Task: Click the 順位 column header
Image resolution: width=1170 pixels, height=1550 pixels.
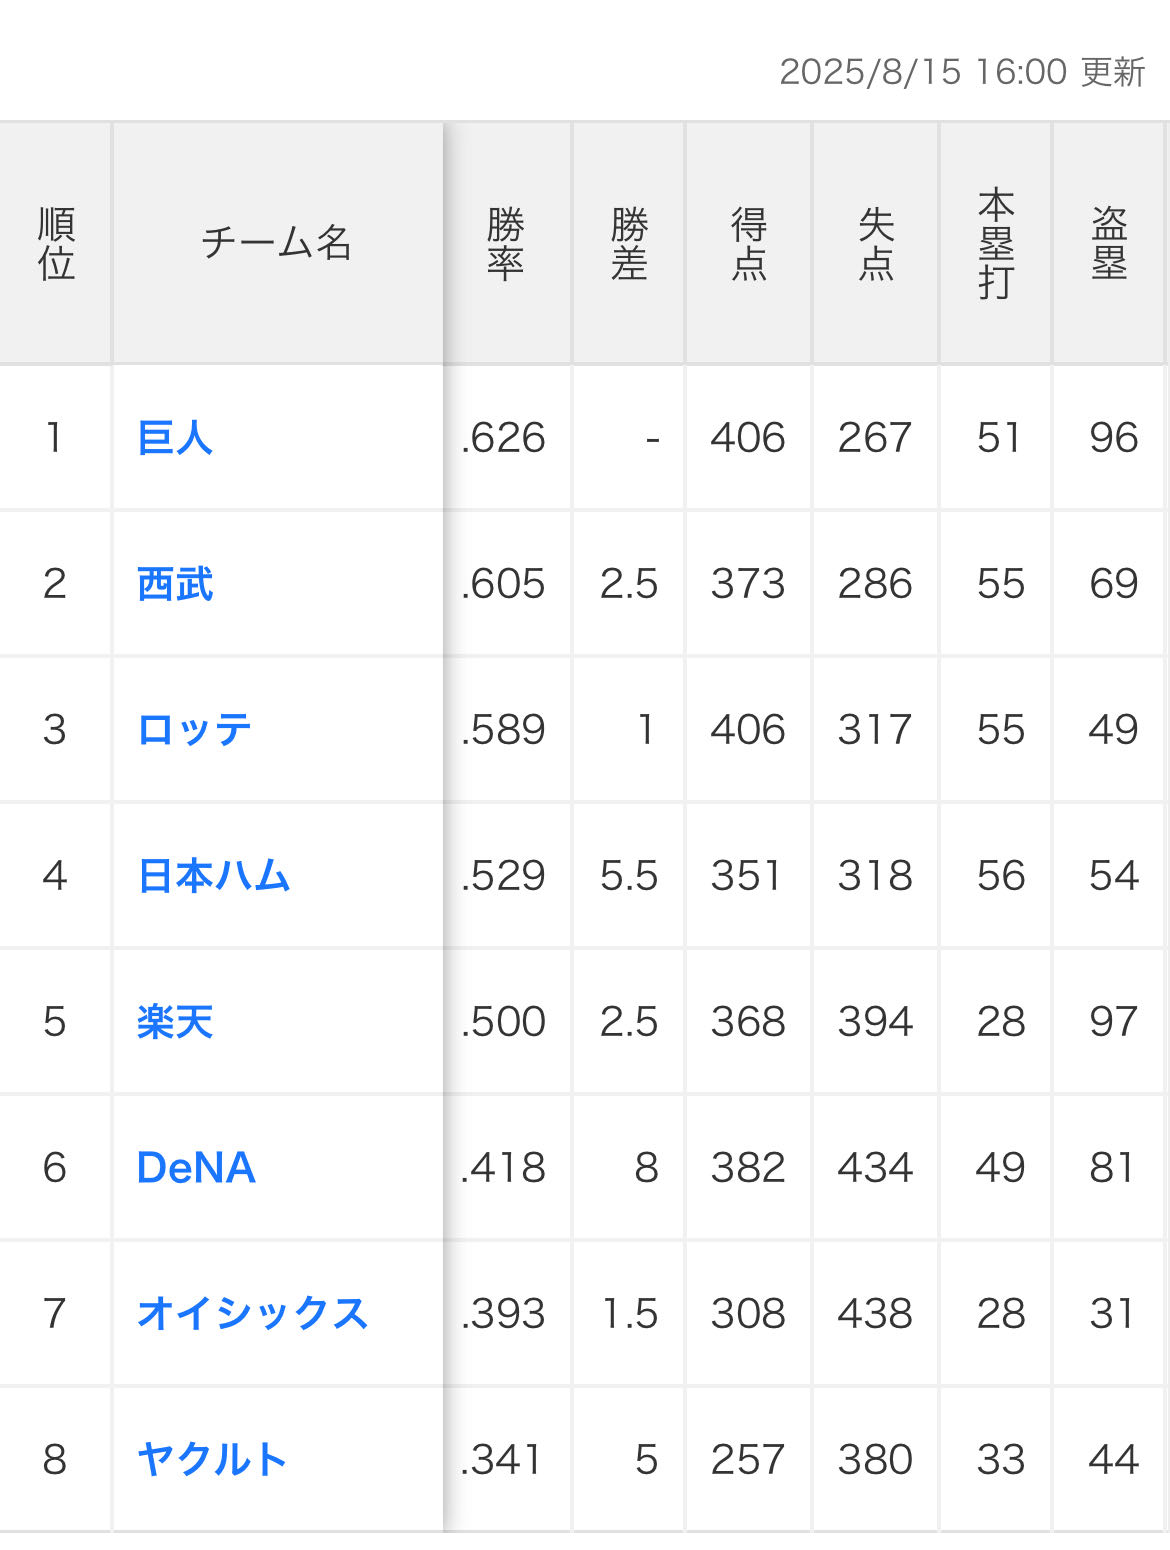Action: pyautogui.click(x=56, y=243)
